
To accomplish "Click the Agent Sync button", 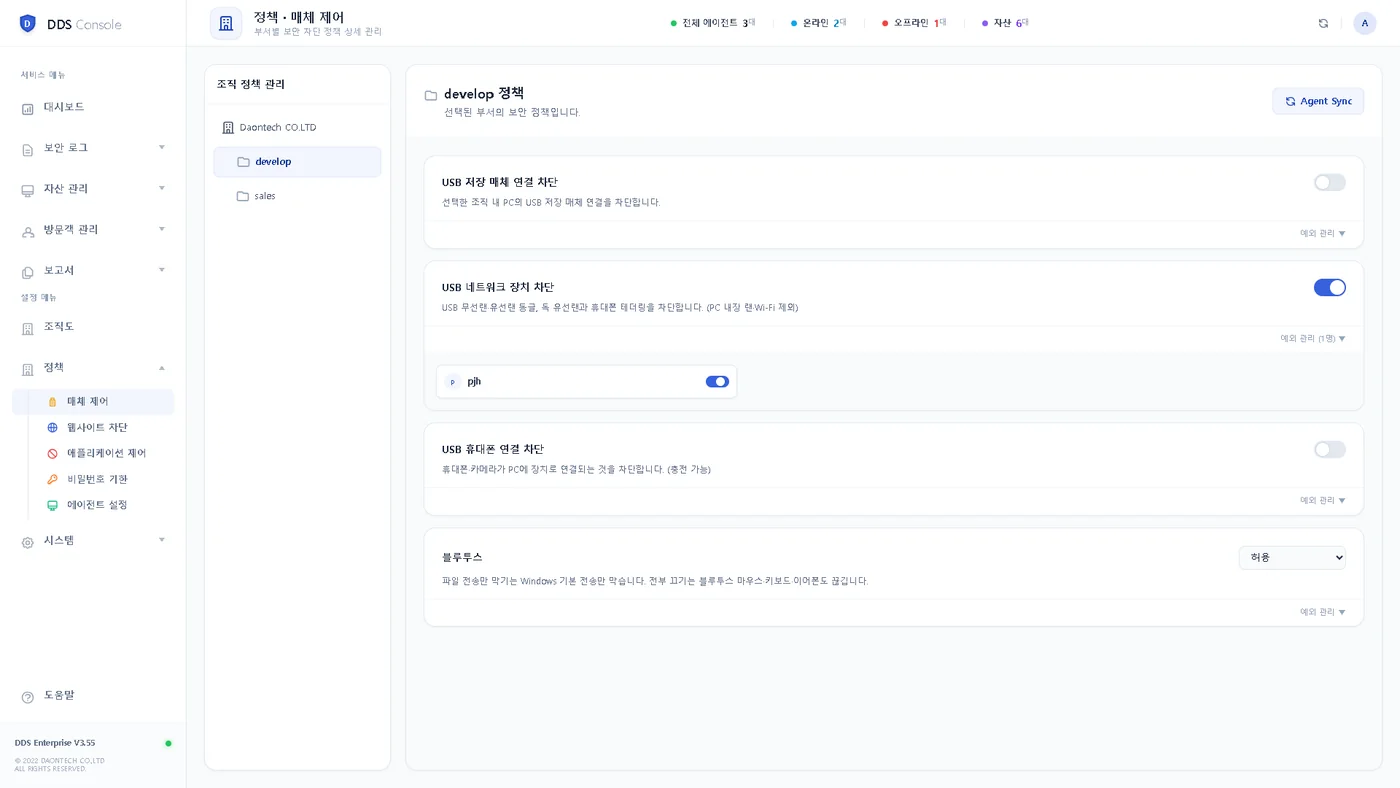I will click(x=1318, y=101).
